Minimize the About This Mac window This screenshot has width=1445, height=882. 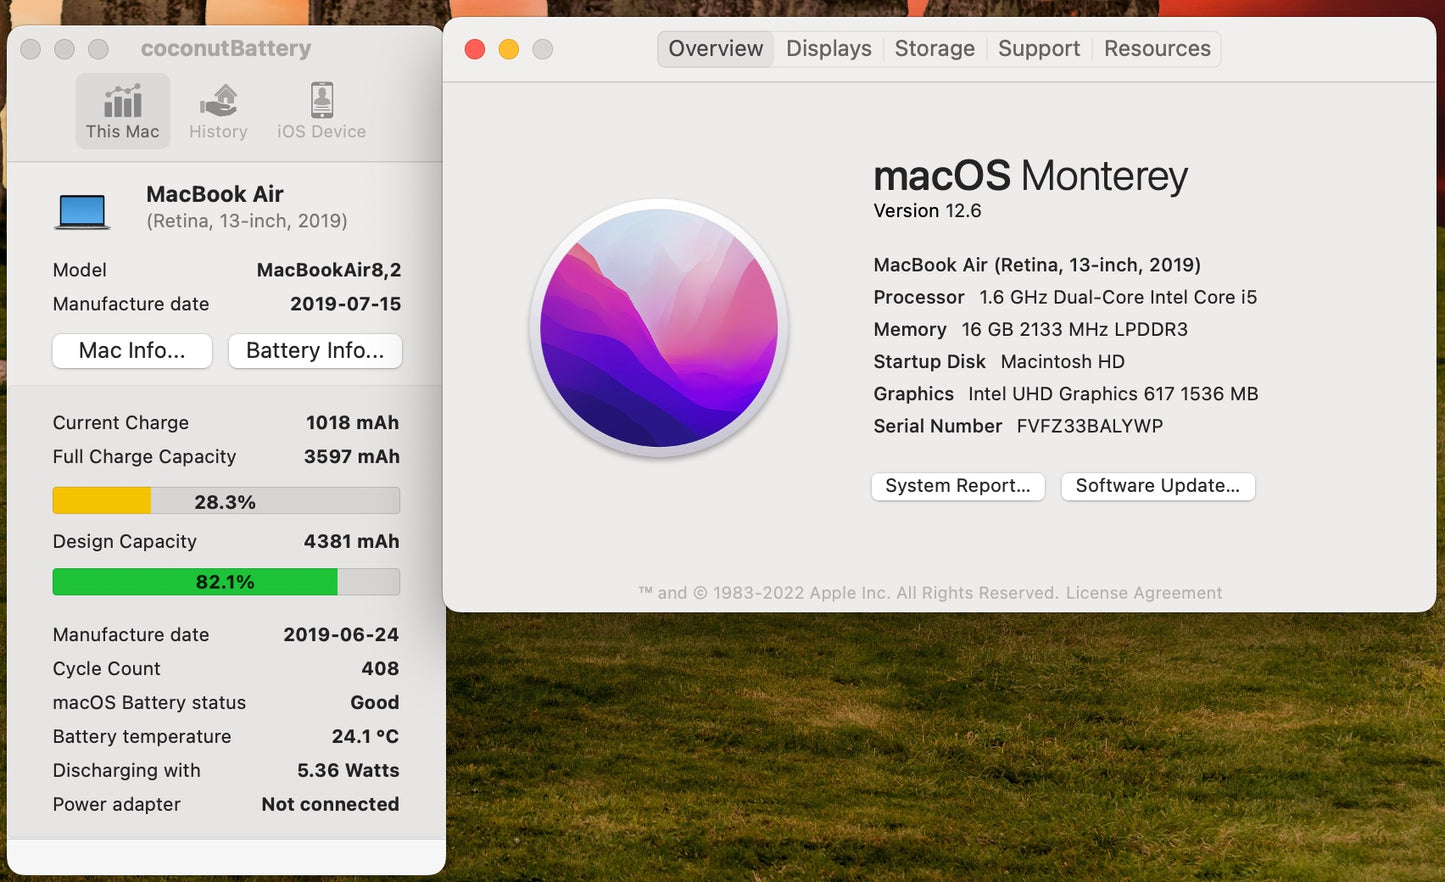tap(509, 50)
